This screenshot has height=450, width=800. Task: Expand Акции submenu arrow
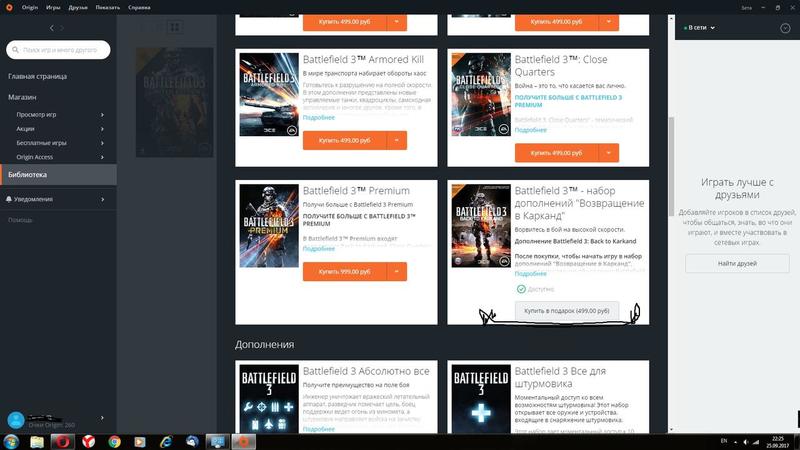pyautogui.click(x=103, y=129)
